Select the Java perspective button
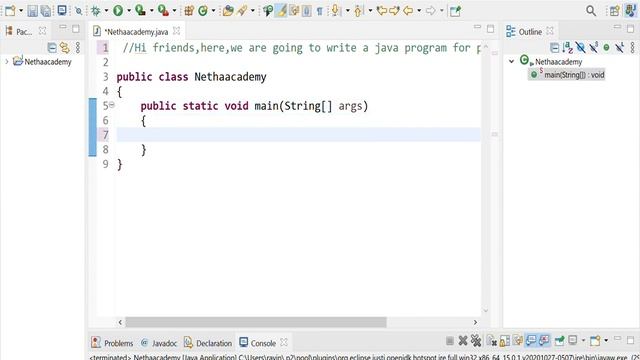Viewport: 640px width, 360px height. point(630,11)
